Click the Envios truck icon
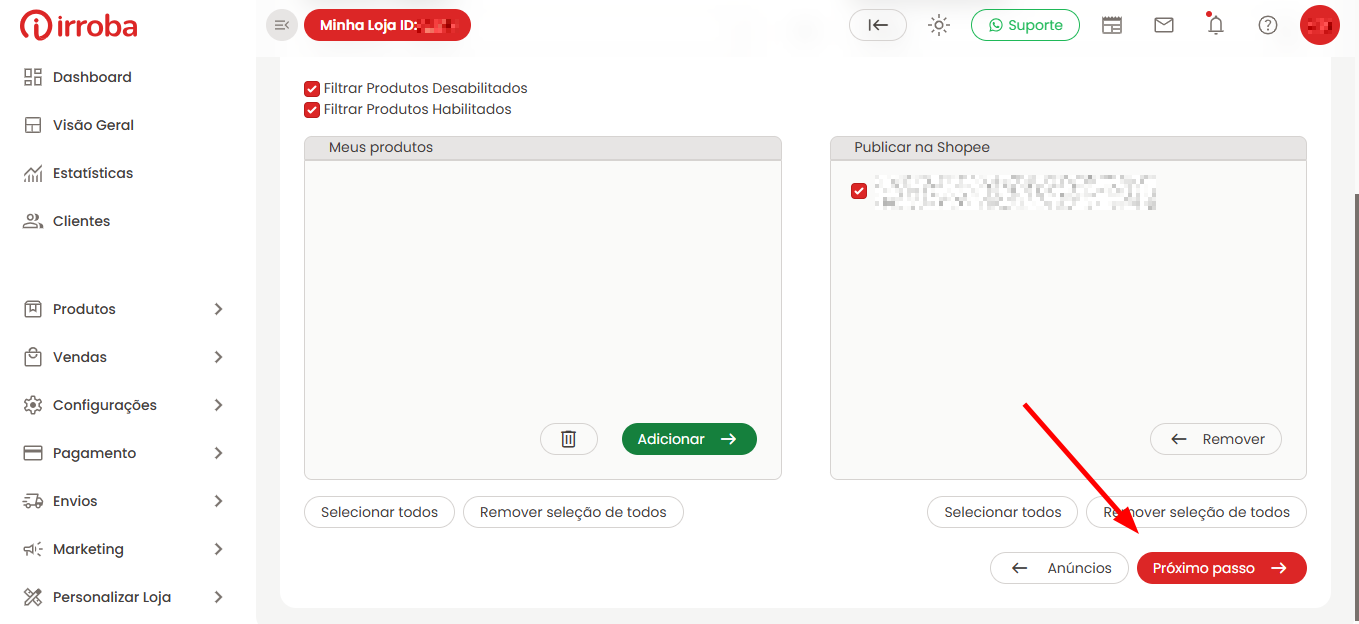Screen dimensions: 1359x624 [33, 501]
